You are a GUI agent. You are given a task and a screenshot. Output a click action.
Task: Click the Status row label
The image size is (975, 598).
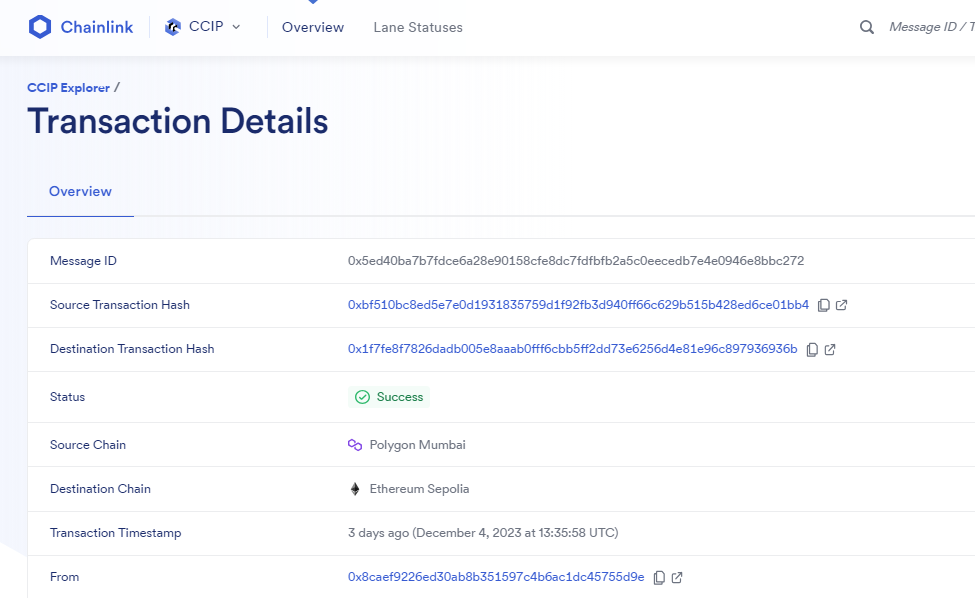point(67,397)
